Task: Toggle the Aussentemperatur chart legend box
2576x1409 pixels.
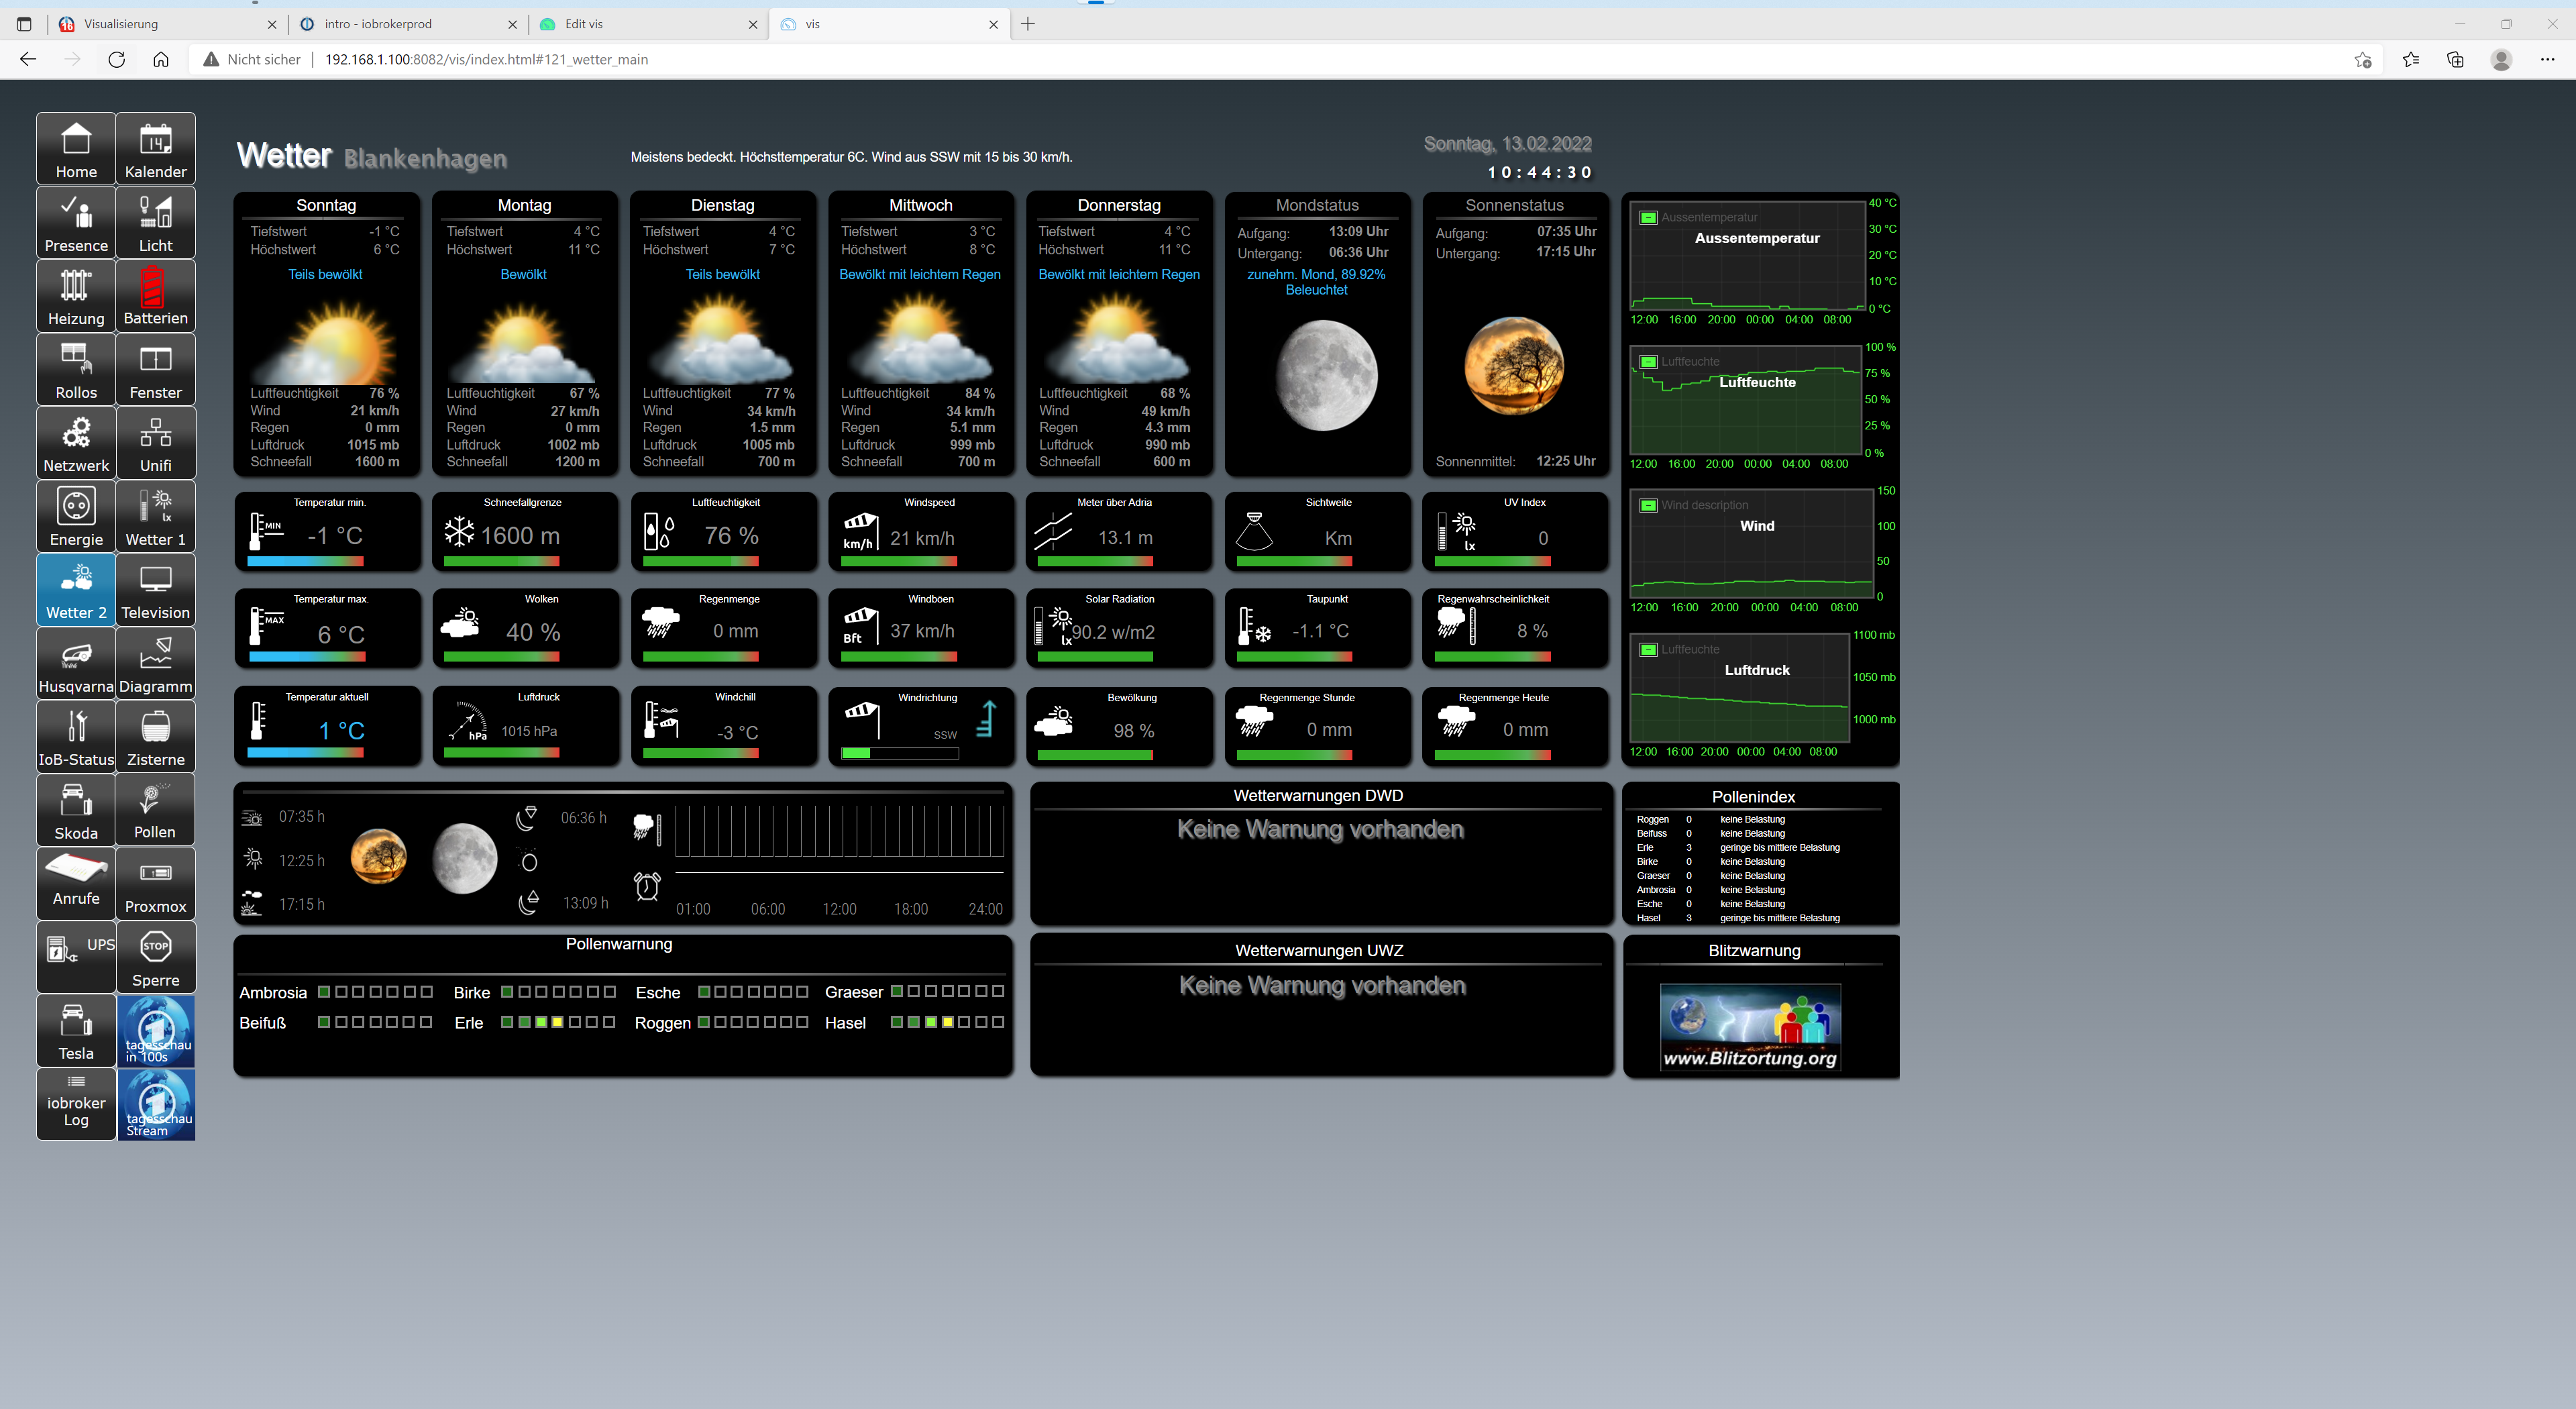Action: (x=1648, y=217)
